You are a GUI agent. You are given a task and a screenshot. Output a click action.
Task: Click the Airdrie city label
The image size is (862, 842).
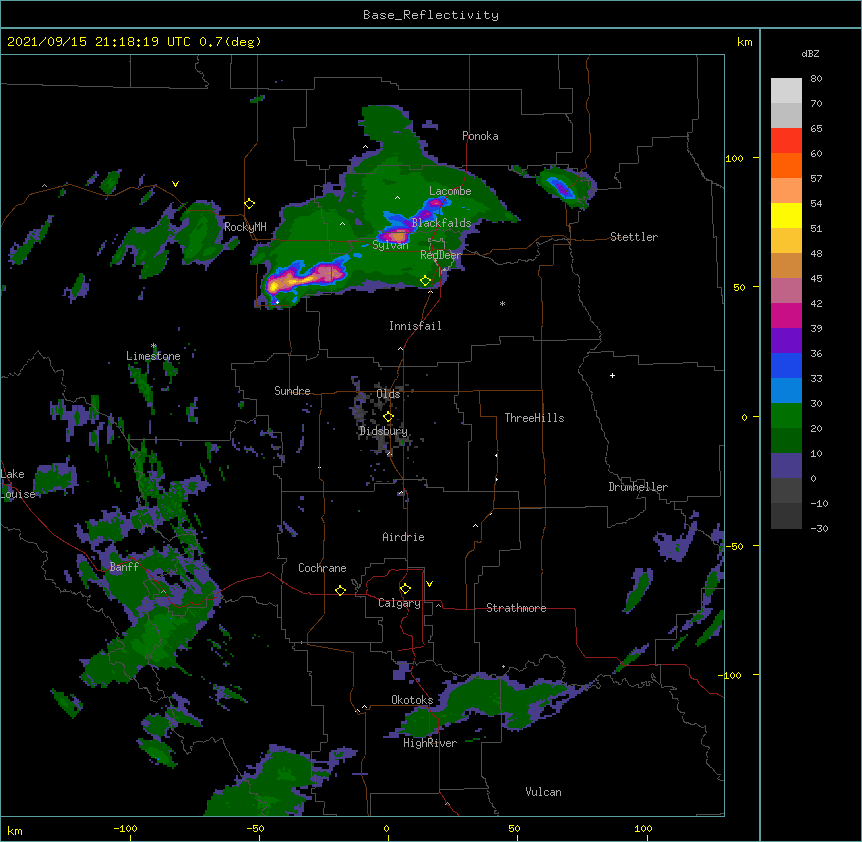tap(404, 537)
